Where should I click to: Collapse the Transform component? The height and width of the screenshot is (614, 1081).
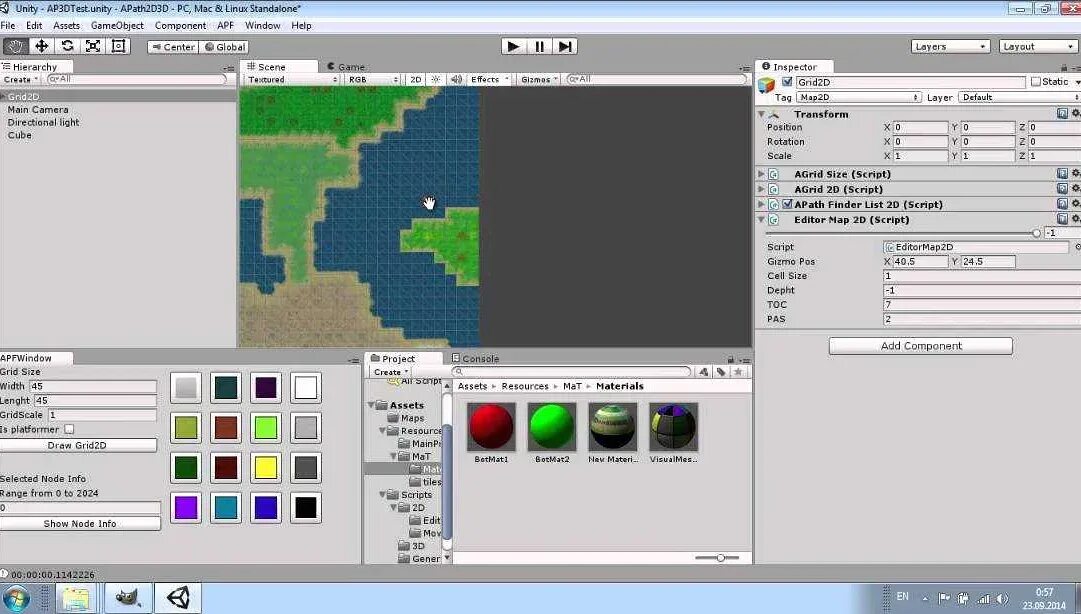click(761, 114)
